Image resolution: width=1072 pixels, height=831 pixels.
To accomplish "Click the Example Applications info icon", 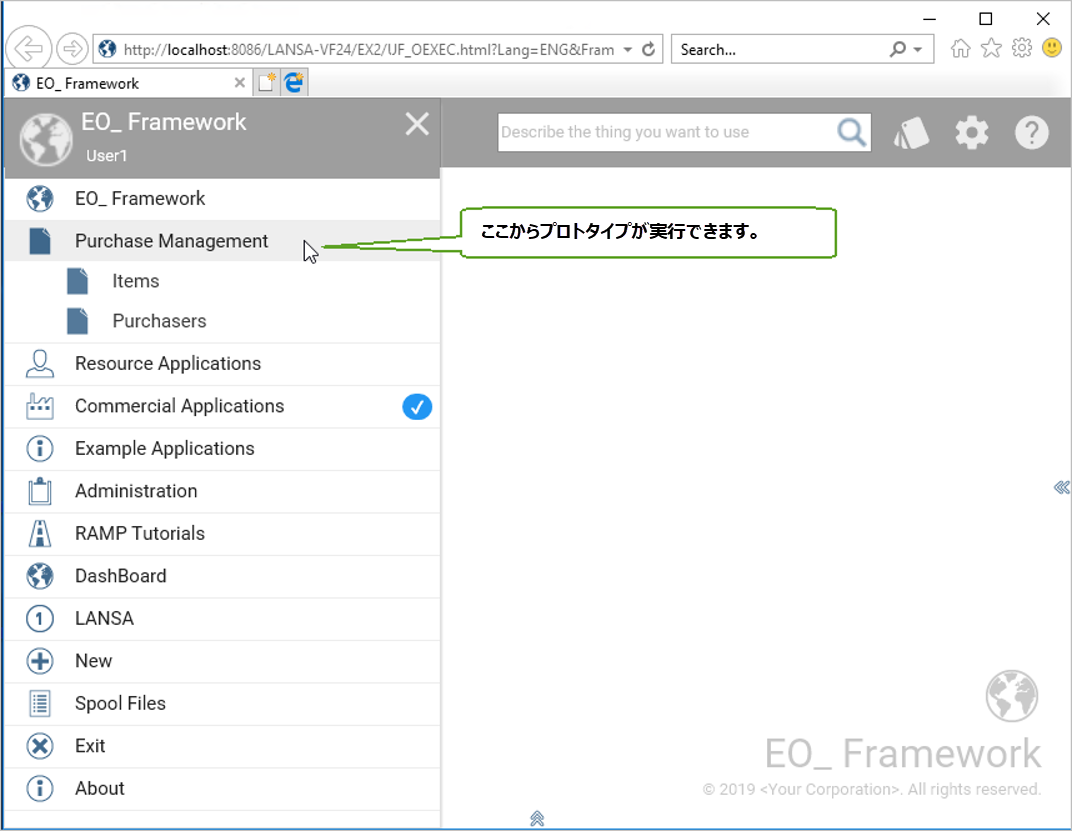I will pyautogui.click(x=40, y=449).
